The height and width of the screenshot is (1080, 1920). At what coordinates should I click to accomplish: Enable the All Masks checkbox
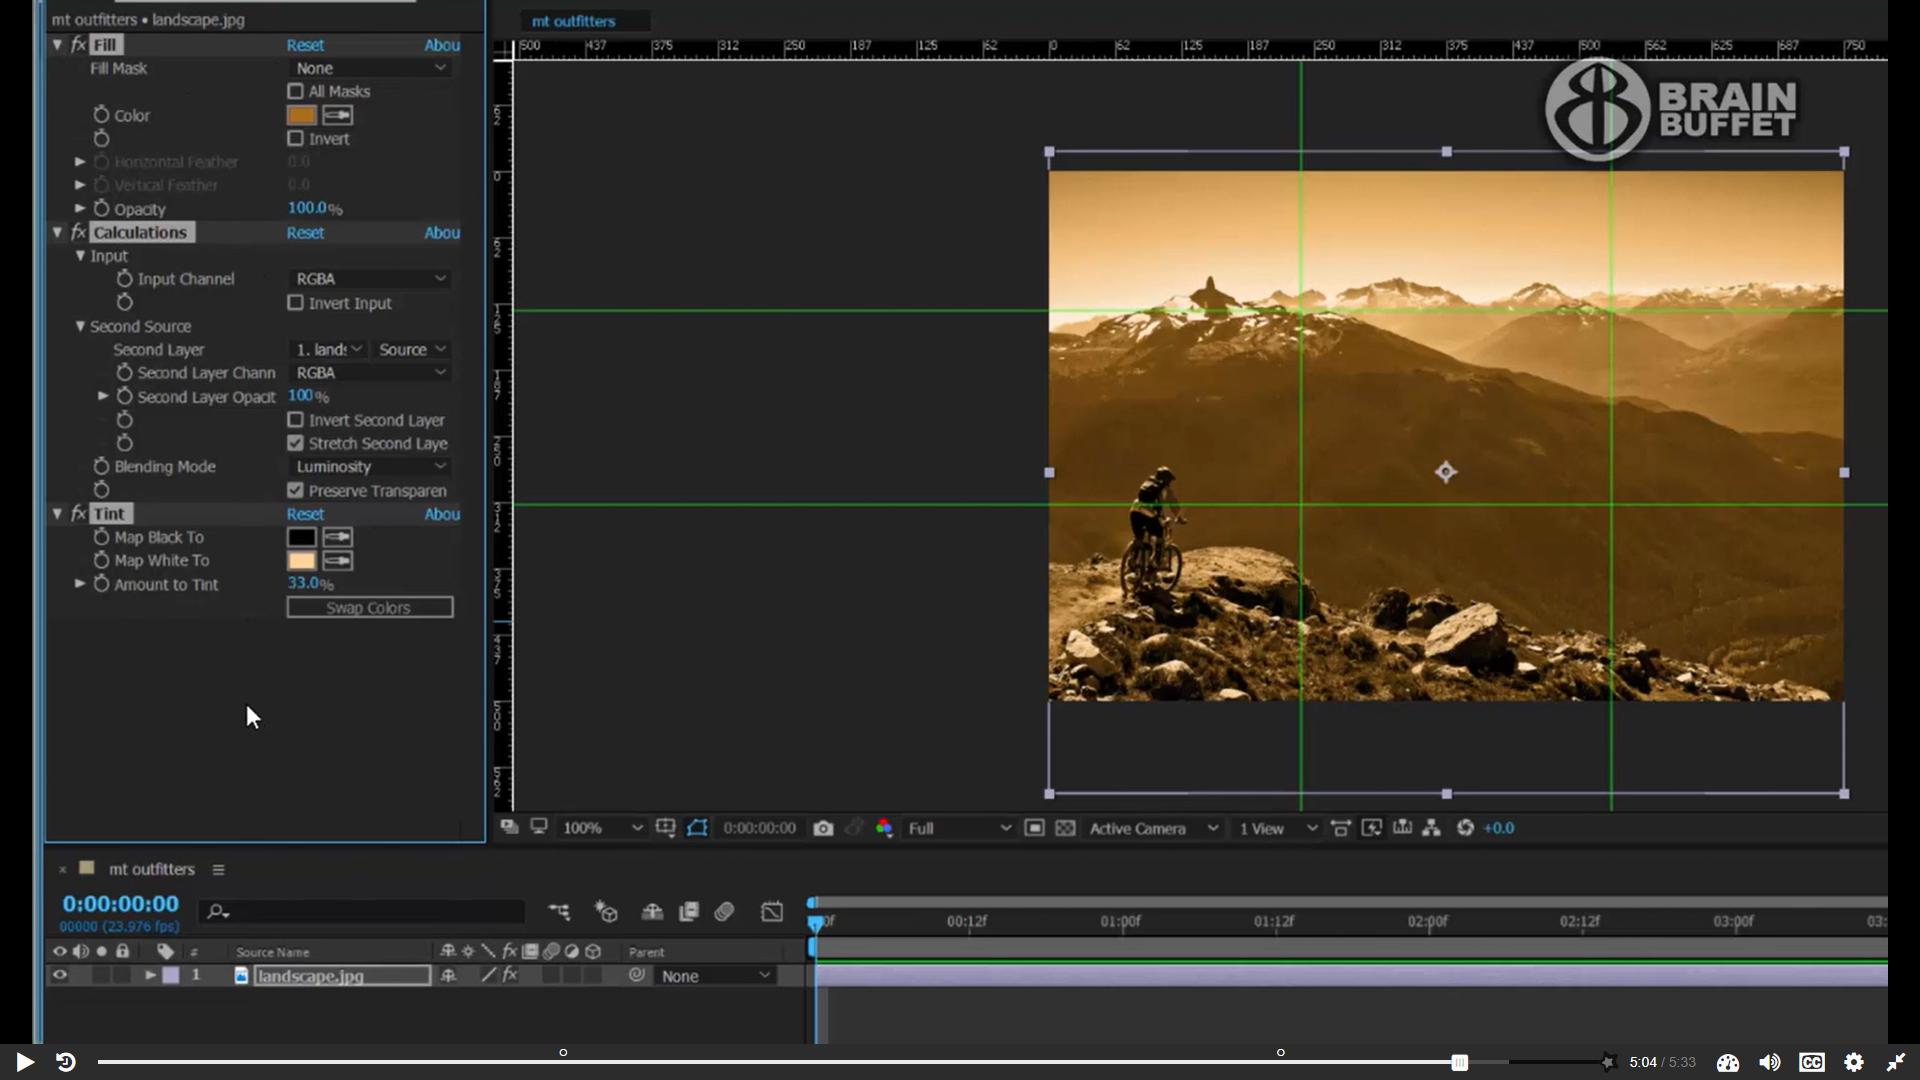coord(295,91)
